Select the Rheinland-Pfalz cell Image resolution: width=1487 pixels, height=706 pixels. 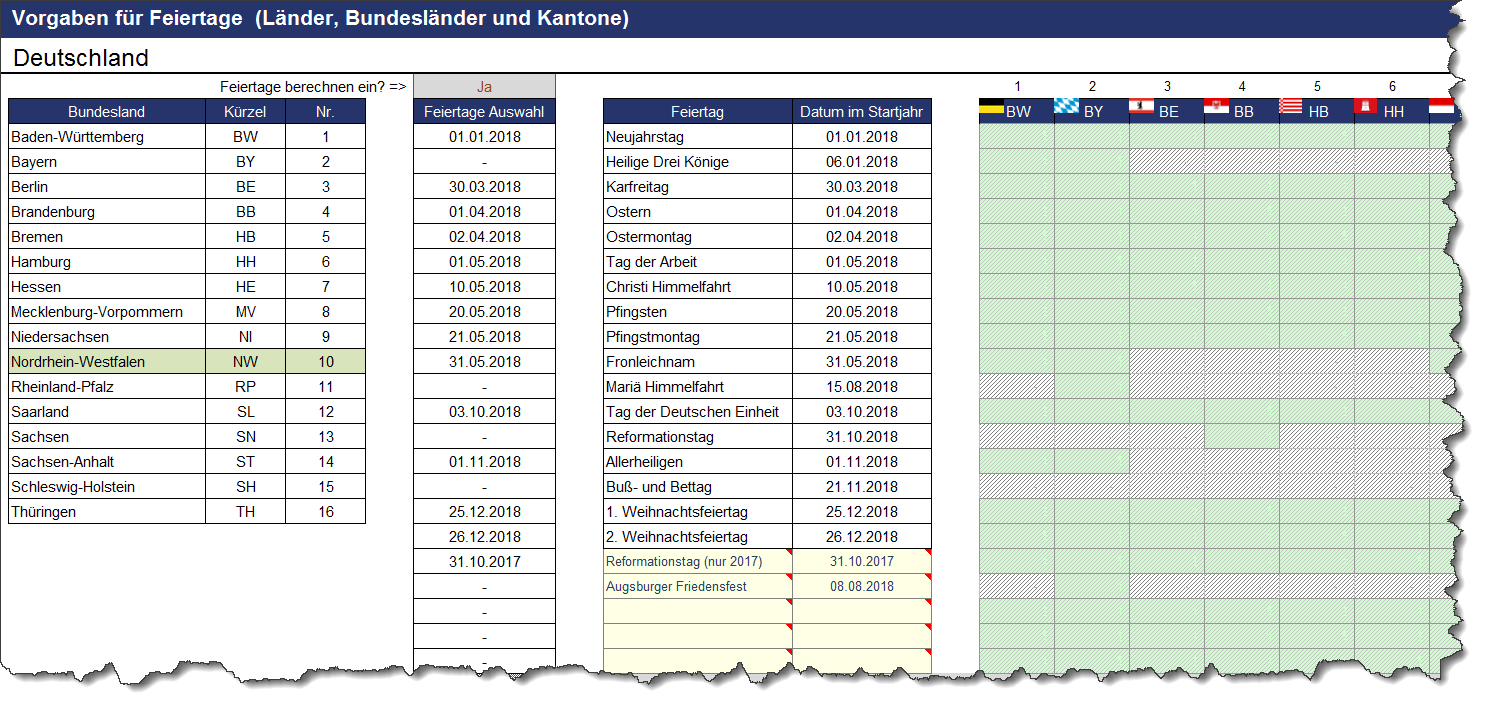107,386
